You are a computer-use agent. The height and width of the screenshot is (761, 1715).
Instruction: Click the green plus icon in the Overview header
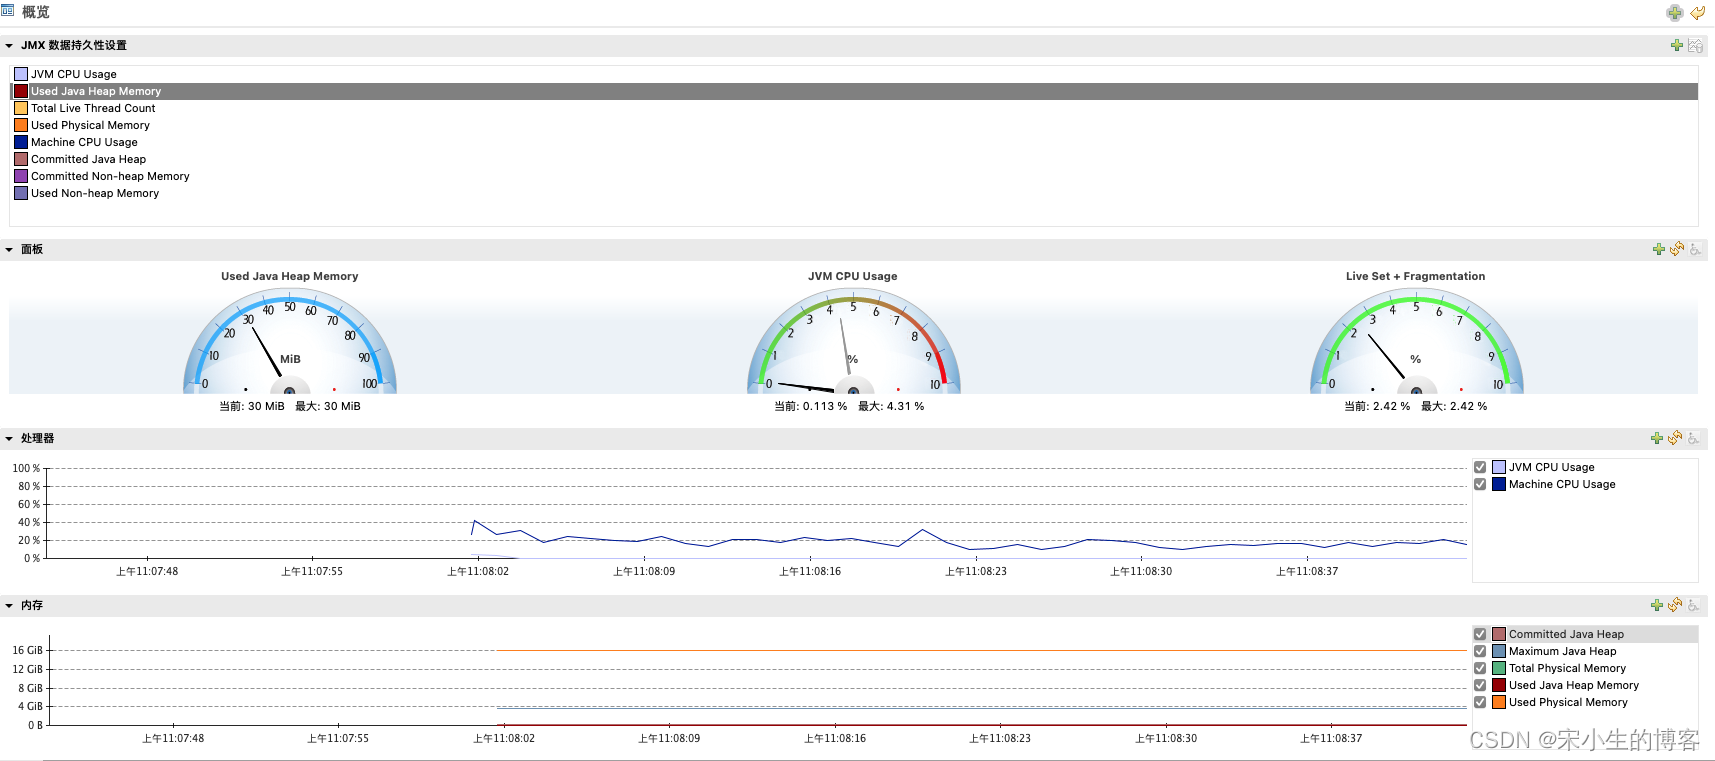(1674, 13)
